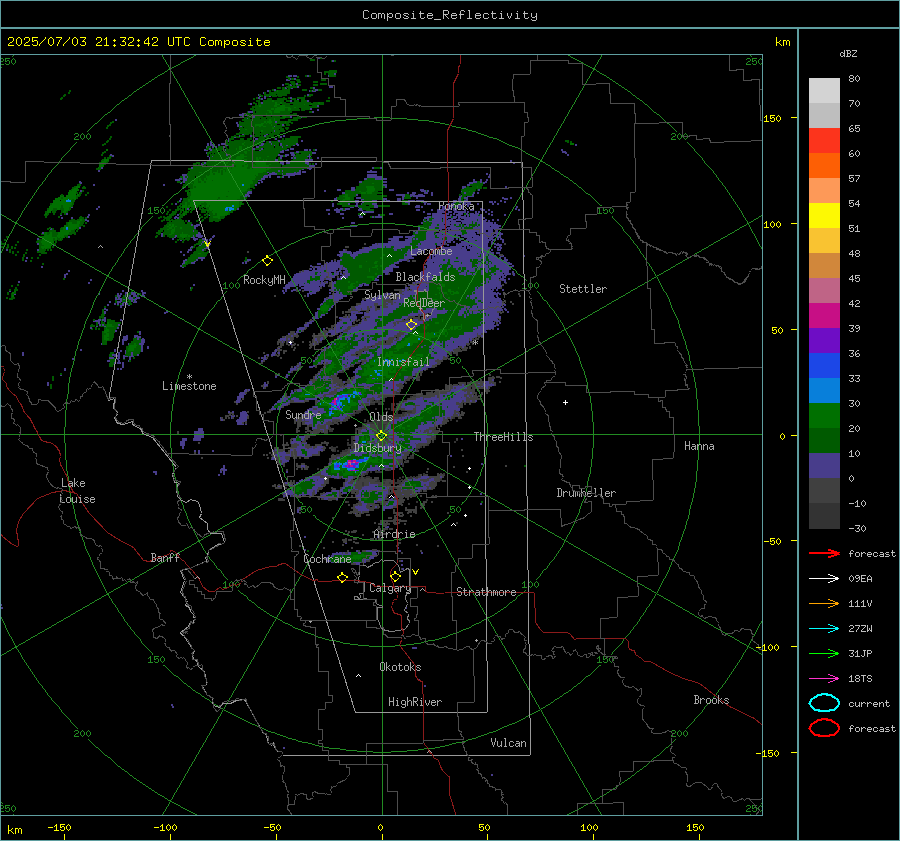Image resolution: width=900 pixels, height=841 pixels.
Task: Click the Banff label on the map
Action: [x=165, y=557]
